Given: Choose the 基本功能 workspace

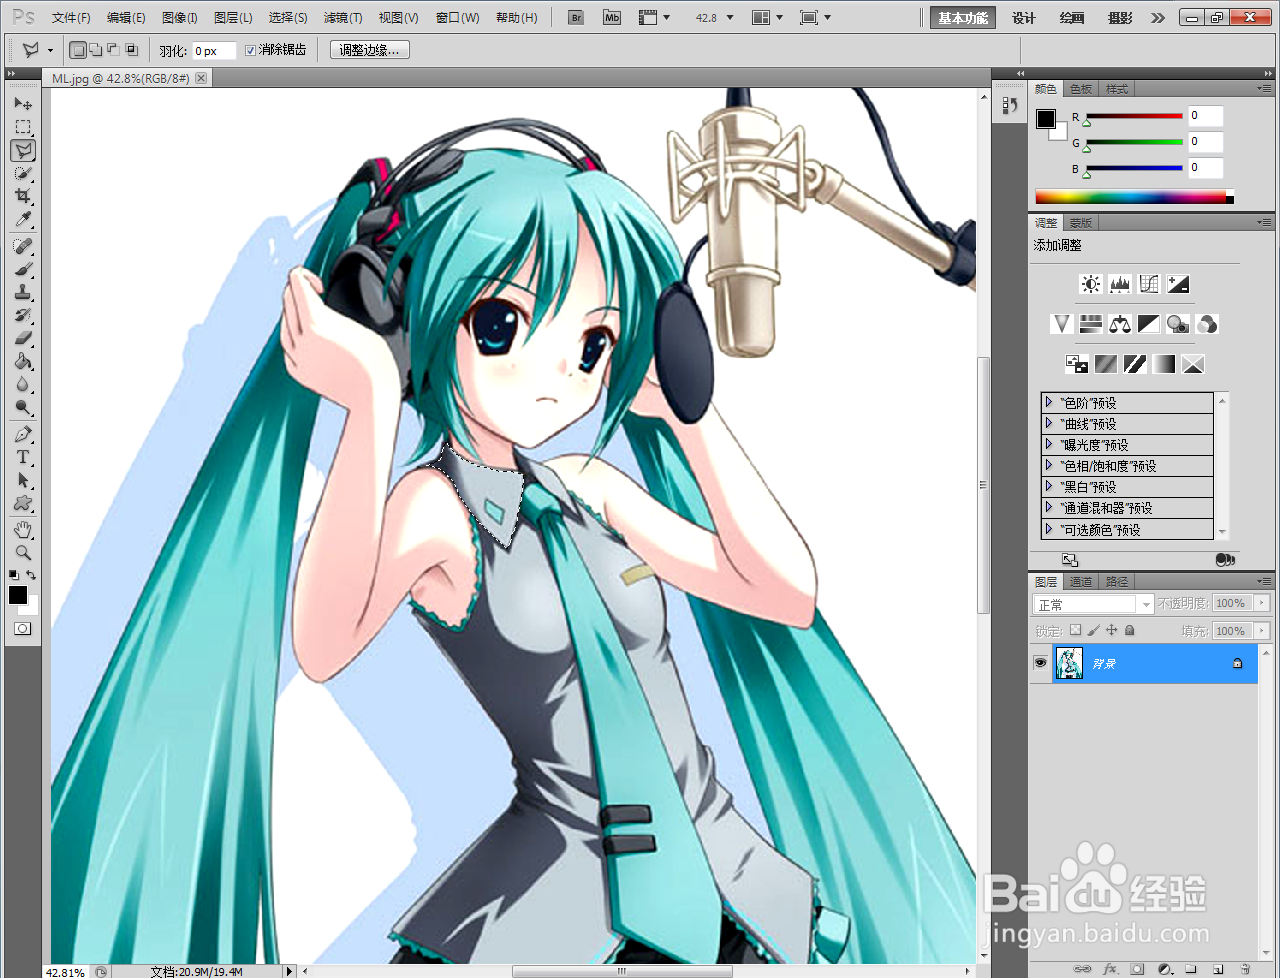Looking at the screenshot, I should tap(963, 18).
